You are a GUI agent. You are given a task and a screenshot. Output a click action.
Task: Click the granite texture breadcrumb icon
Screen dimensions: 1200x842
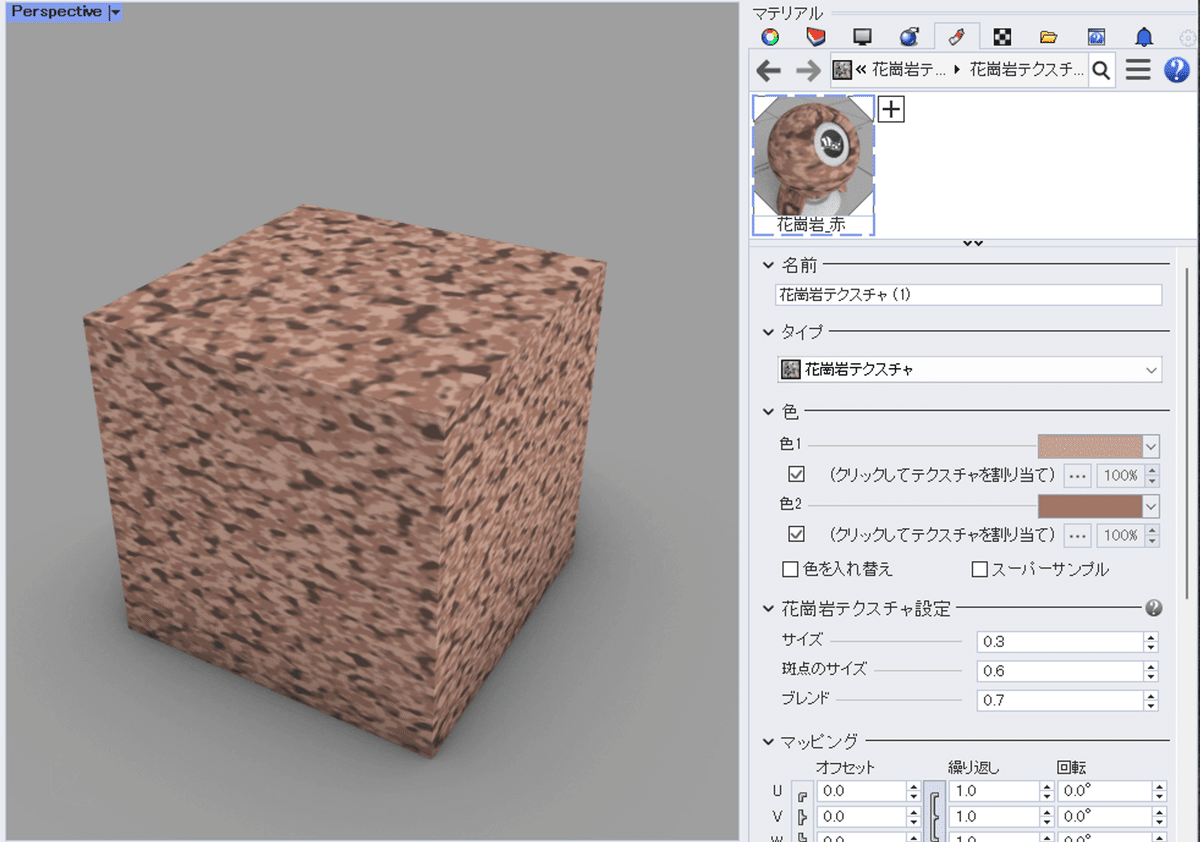pyautogui.click(x=842, y=70)
